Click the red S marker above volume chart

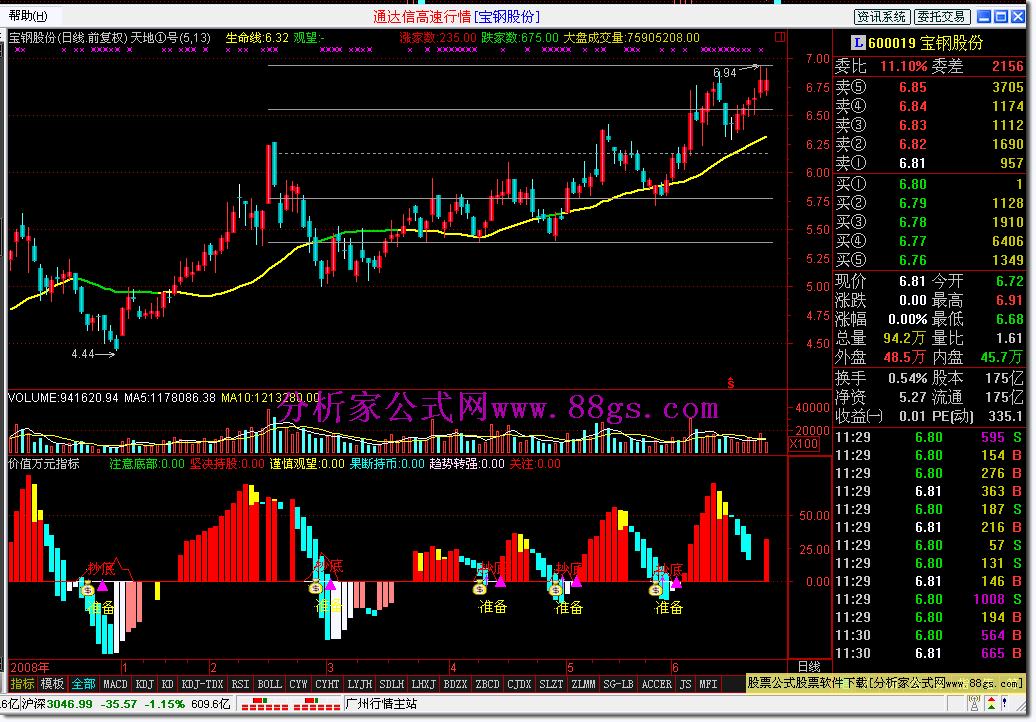tap(731, 382)
